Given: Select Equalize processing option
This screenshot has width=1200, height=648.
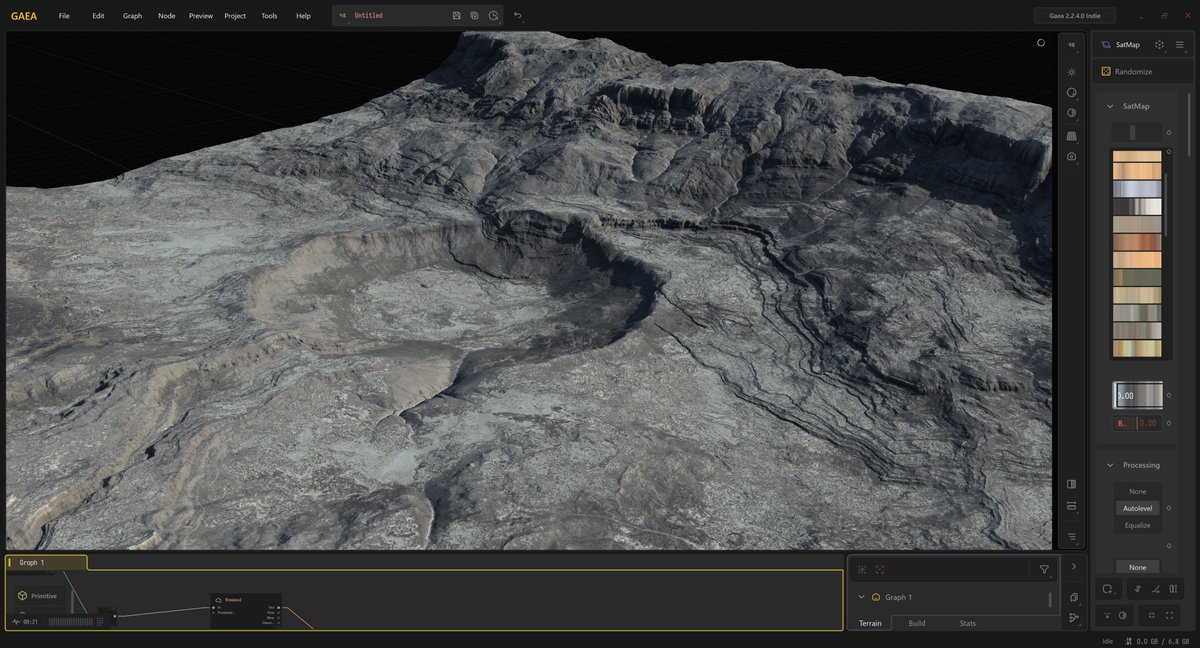Looking at the screenshot, I should tap(1137, 525).
